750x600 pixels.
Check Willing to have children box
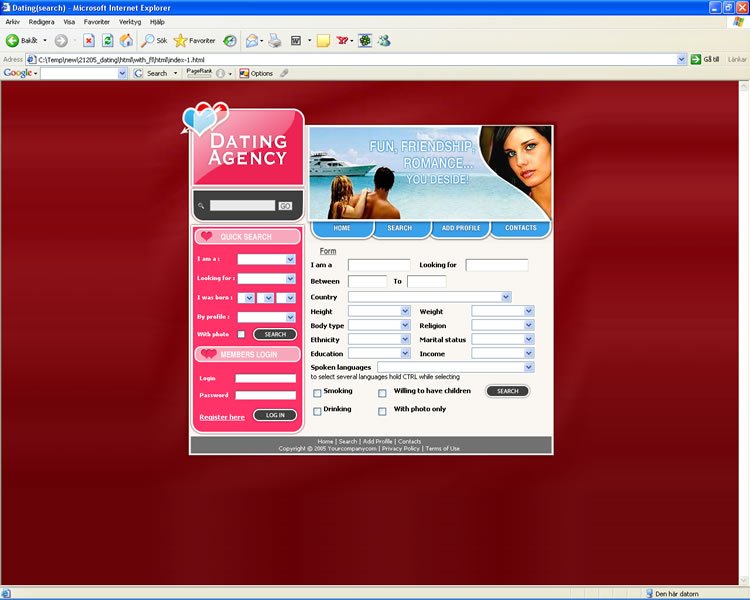pos(382,393)
